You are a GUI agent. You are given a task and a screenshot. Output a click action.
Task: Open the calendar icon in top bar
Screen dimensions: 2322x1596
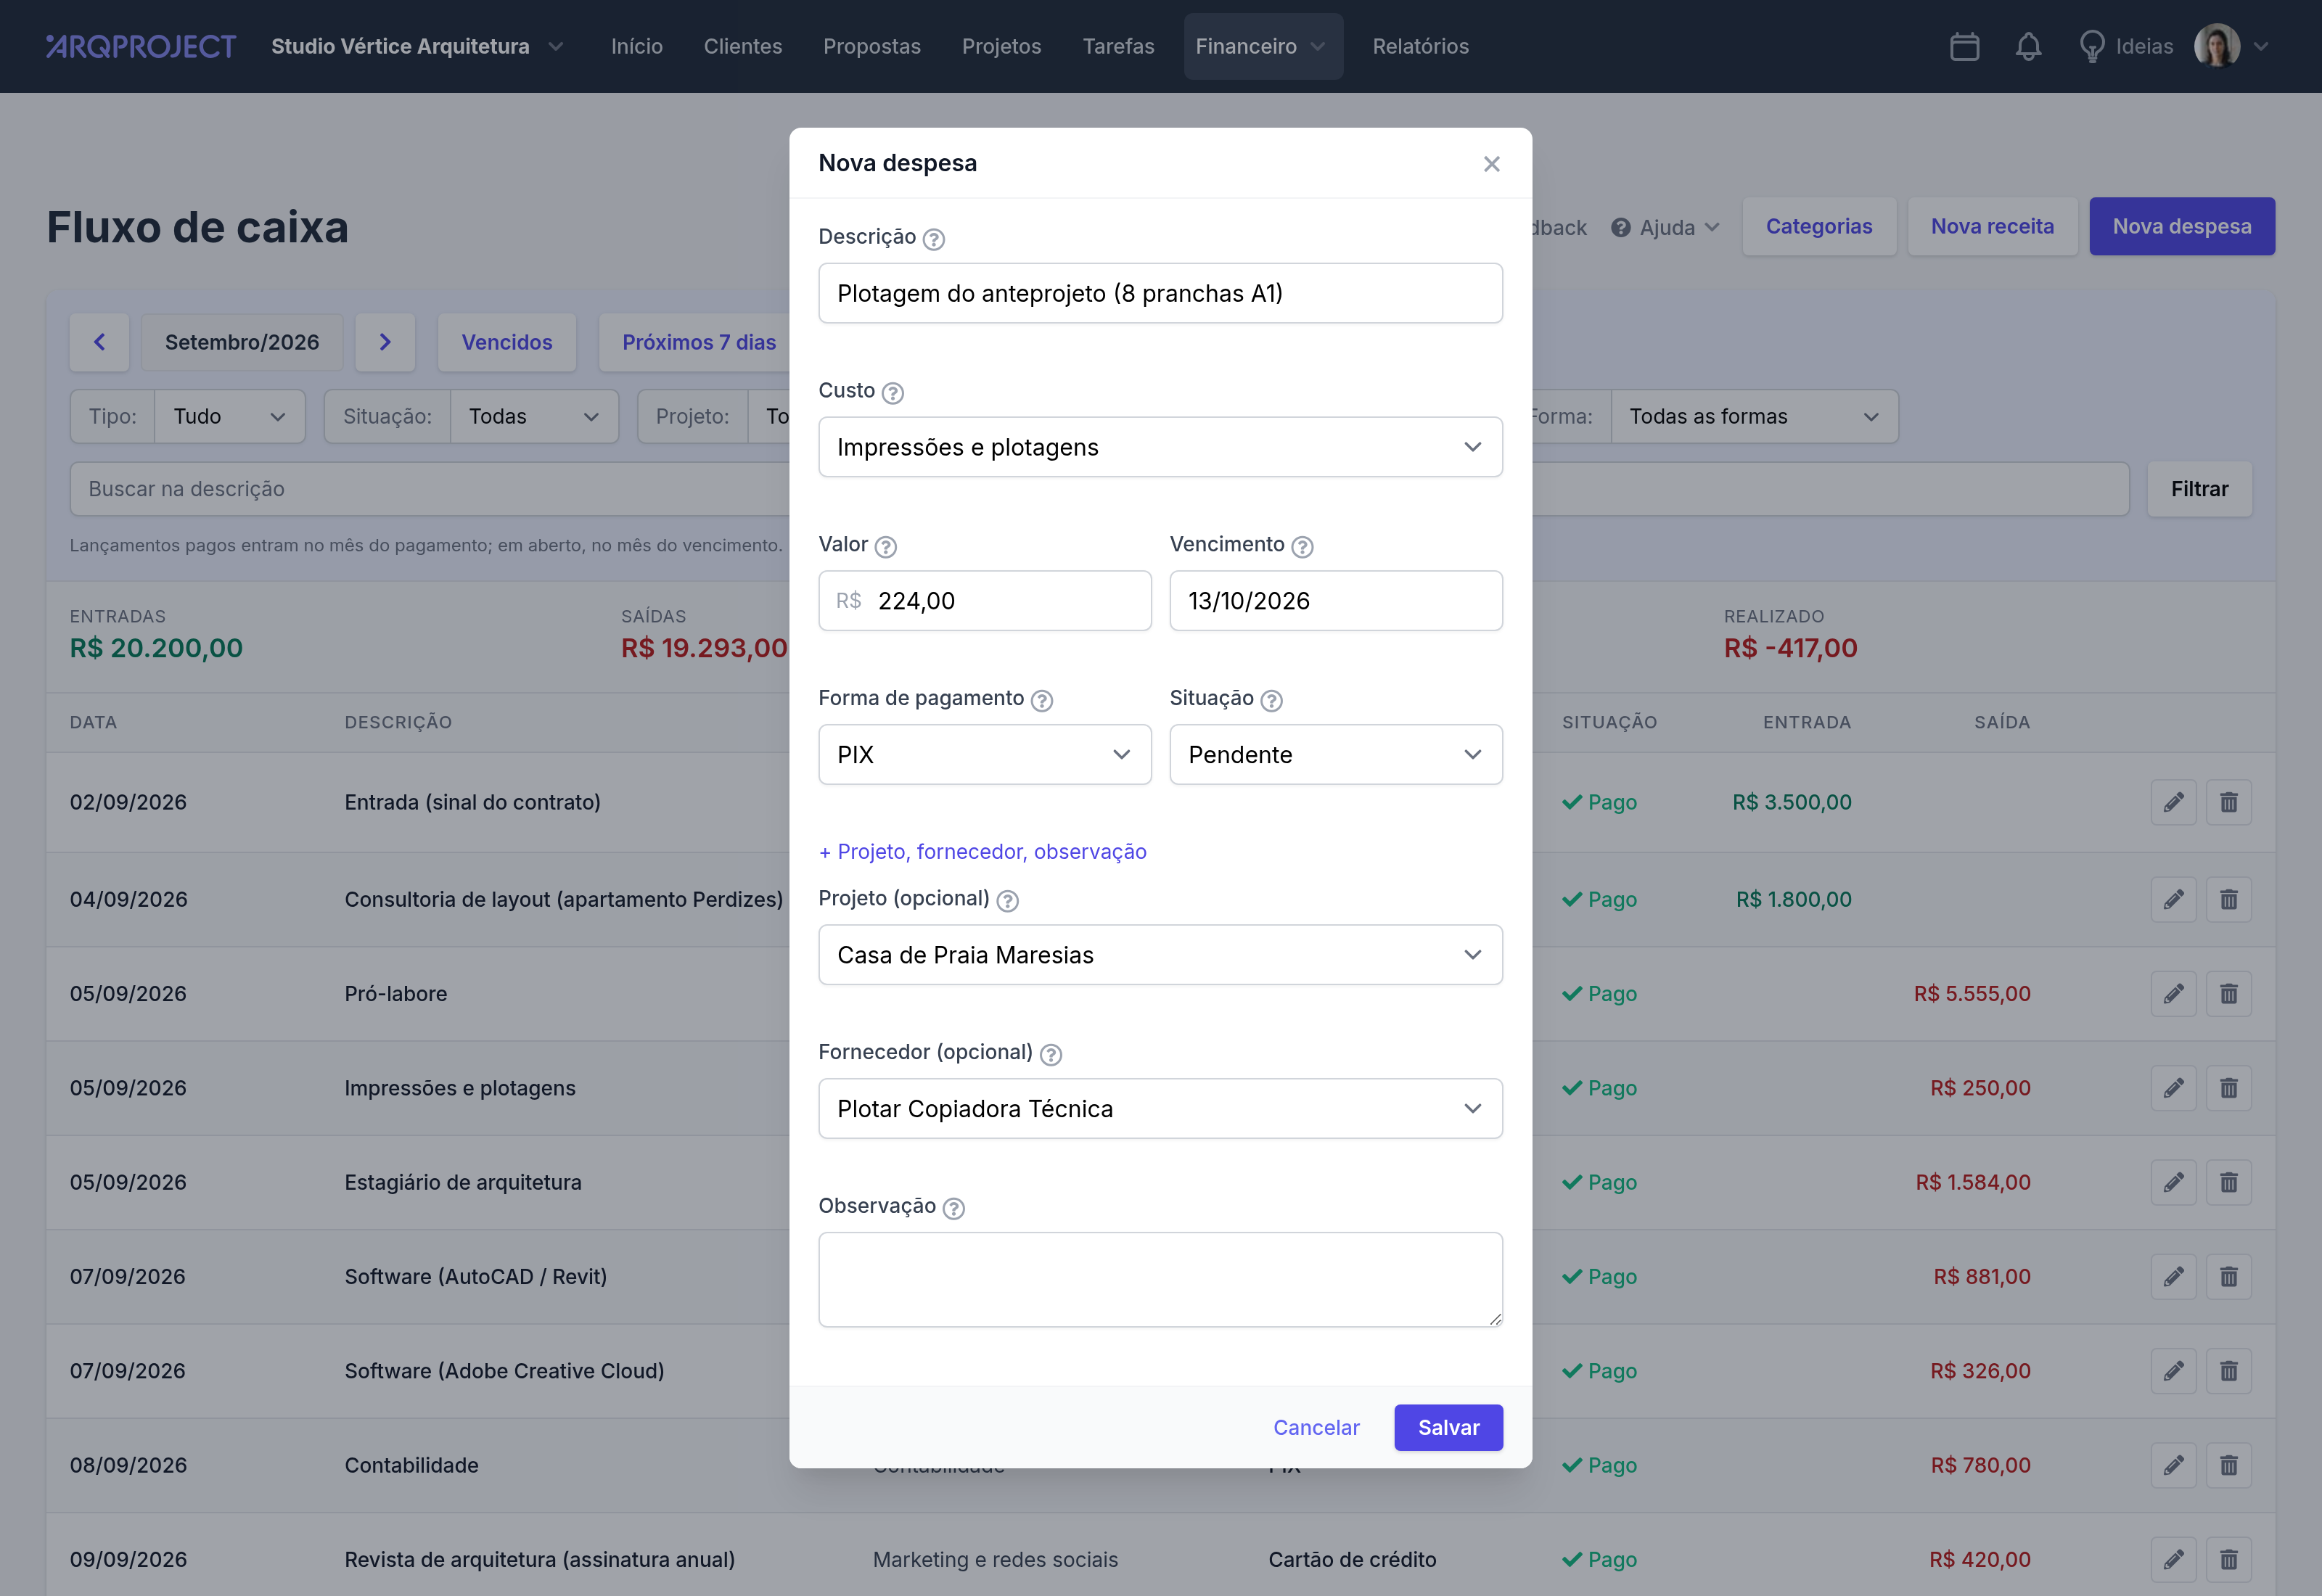[1964, 47]
